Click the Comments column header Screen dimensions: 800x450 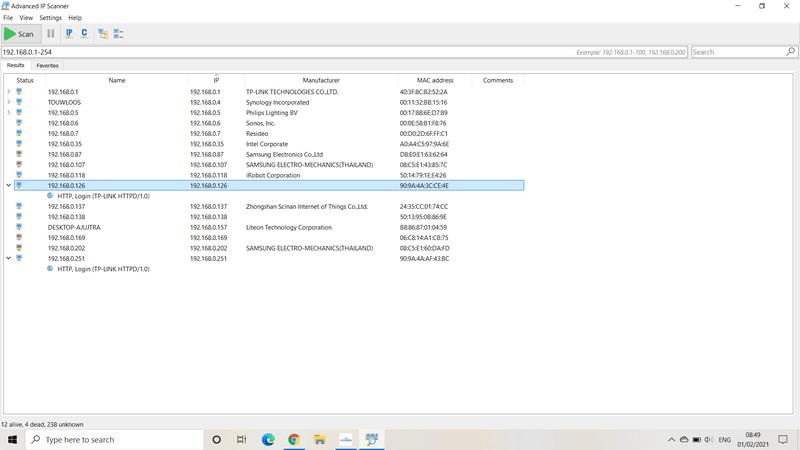coord(498,80)
